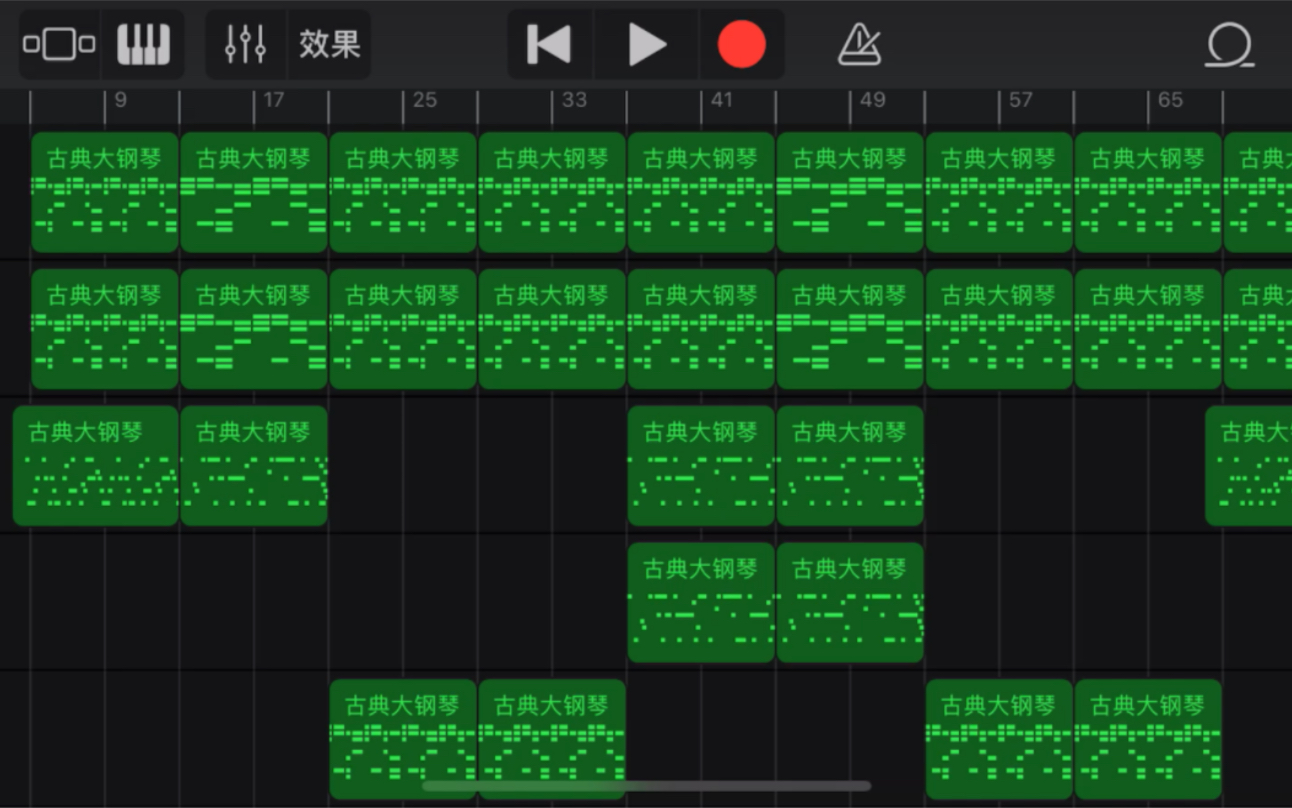Select second-track 古典大钢琴 region at bar 17

[x=254, y=329]
